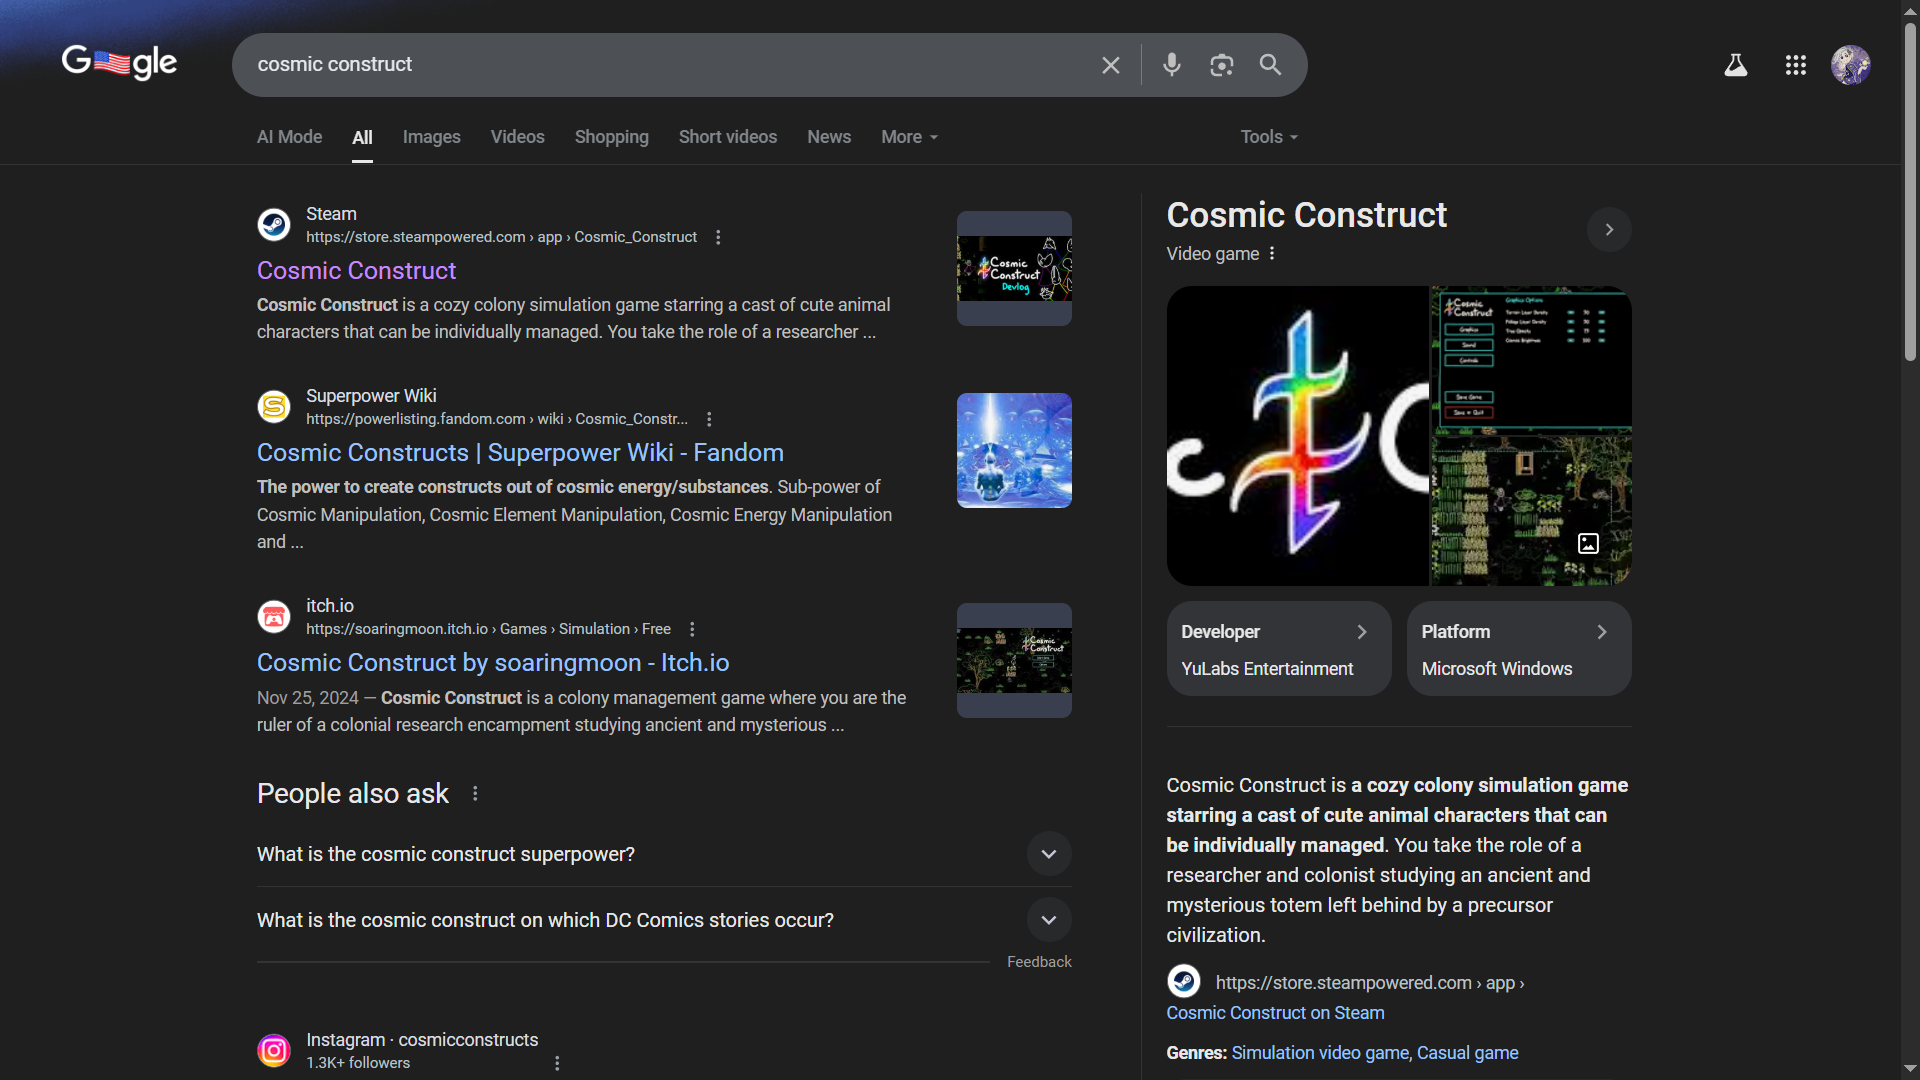This screenshot has height=1080, width=1920.
Task: Click the Steam favicon in first result
Action: click(274, 225)
